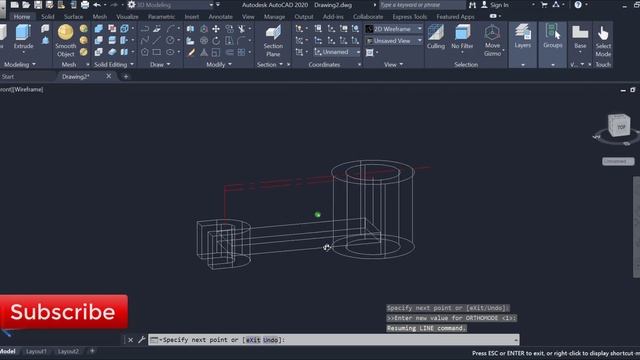Open the 2D Wireframe visual style dropdown
Viewport: 640px width, 360px height.
(x=394, y=29)
